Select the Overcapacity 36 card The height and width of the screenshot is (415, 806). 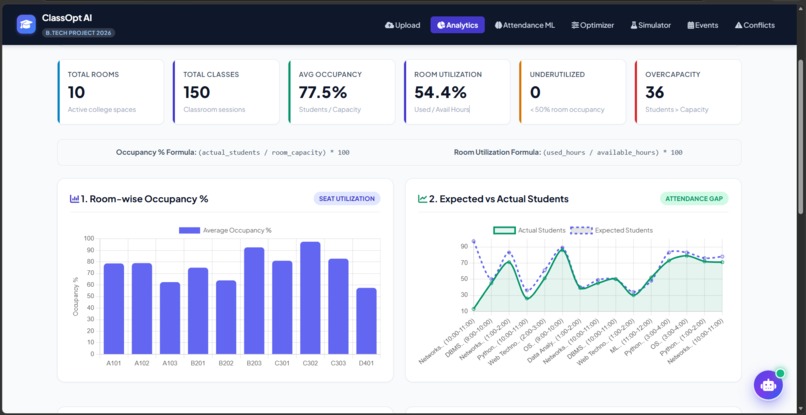point(688,92)
